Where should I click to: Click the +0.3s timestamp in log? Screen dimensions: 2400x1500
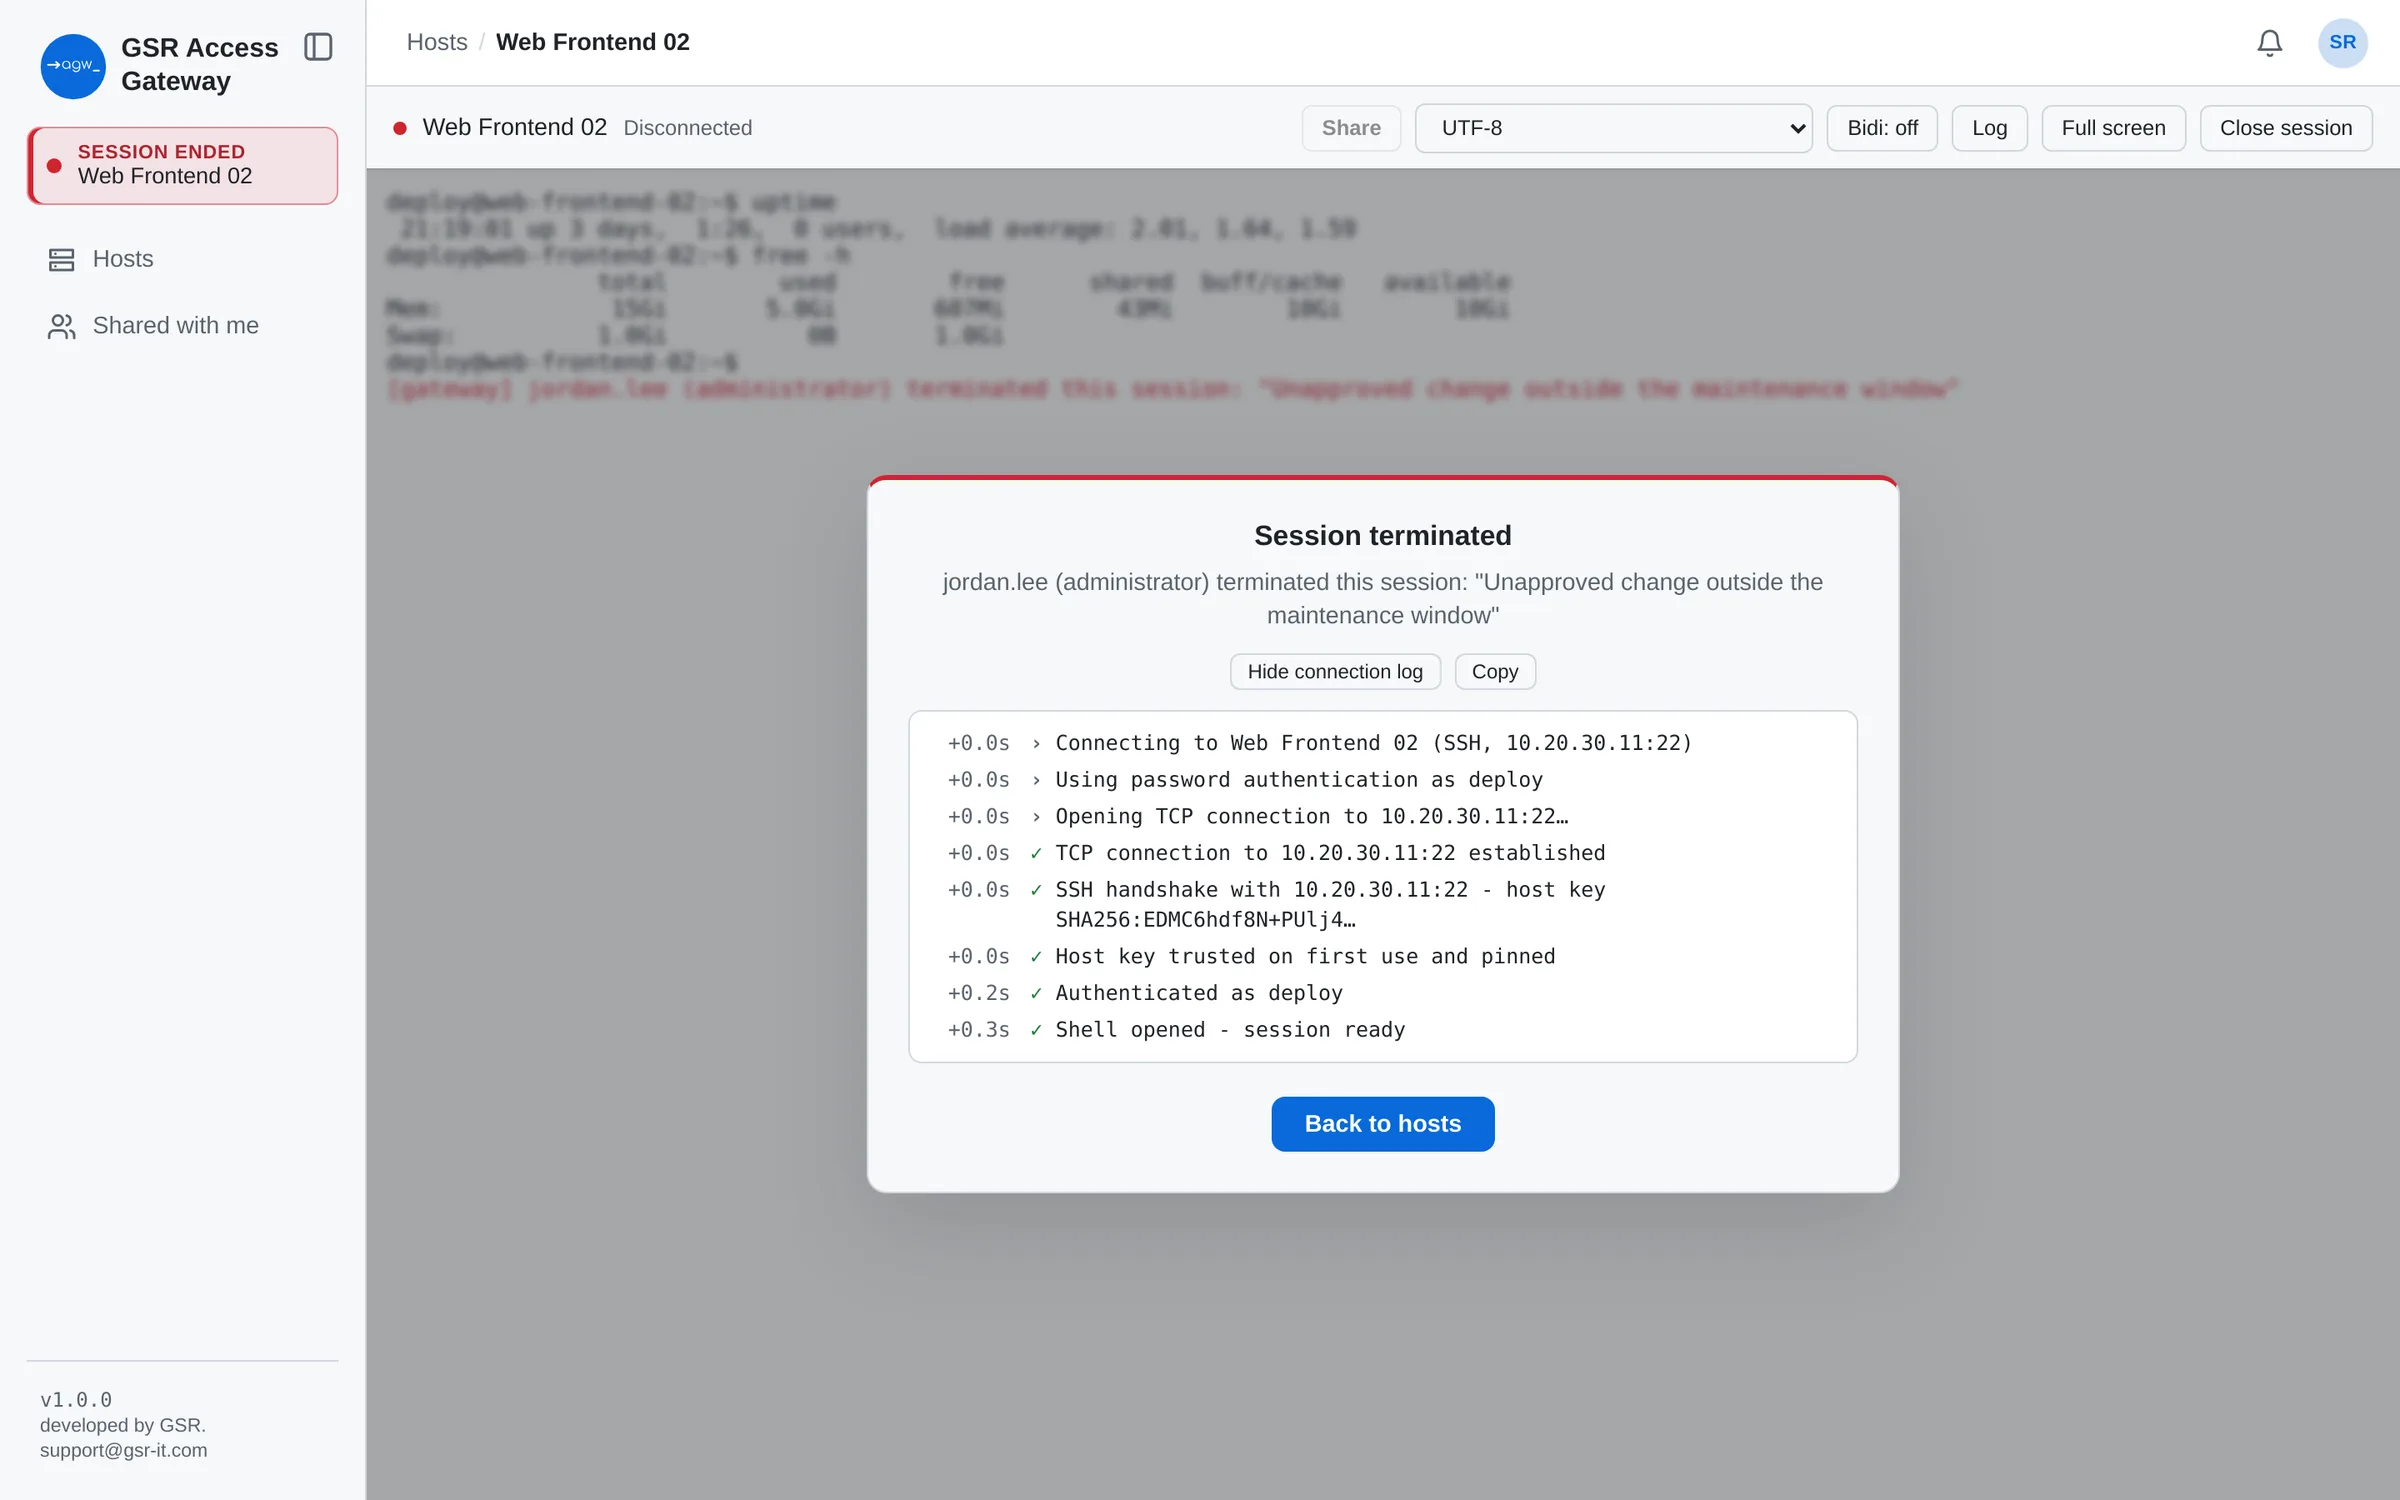point(978,1030)
